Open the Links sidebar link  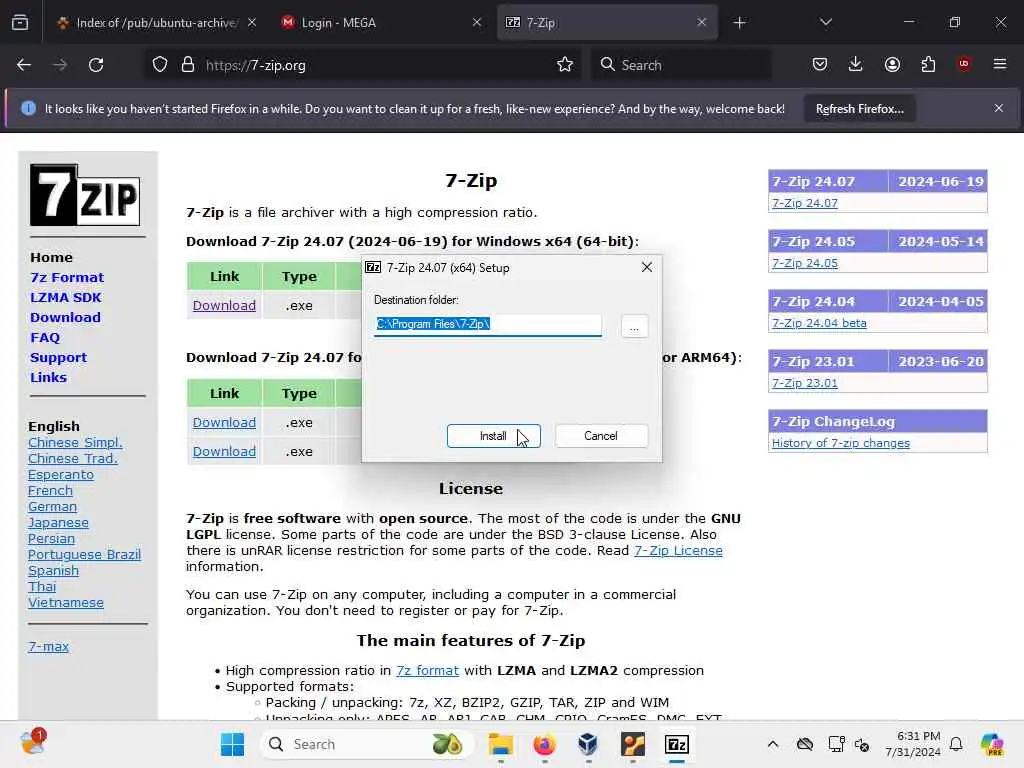pyautogui.click(x=48, y=377)
